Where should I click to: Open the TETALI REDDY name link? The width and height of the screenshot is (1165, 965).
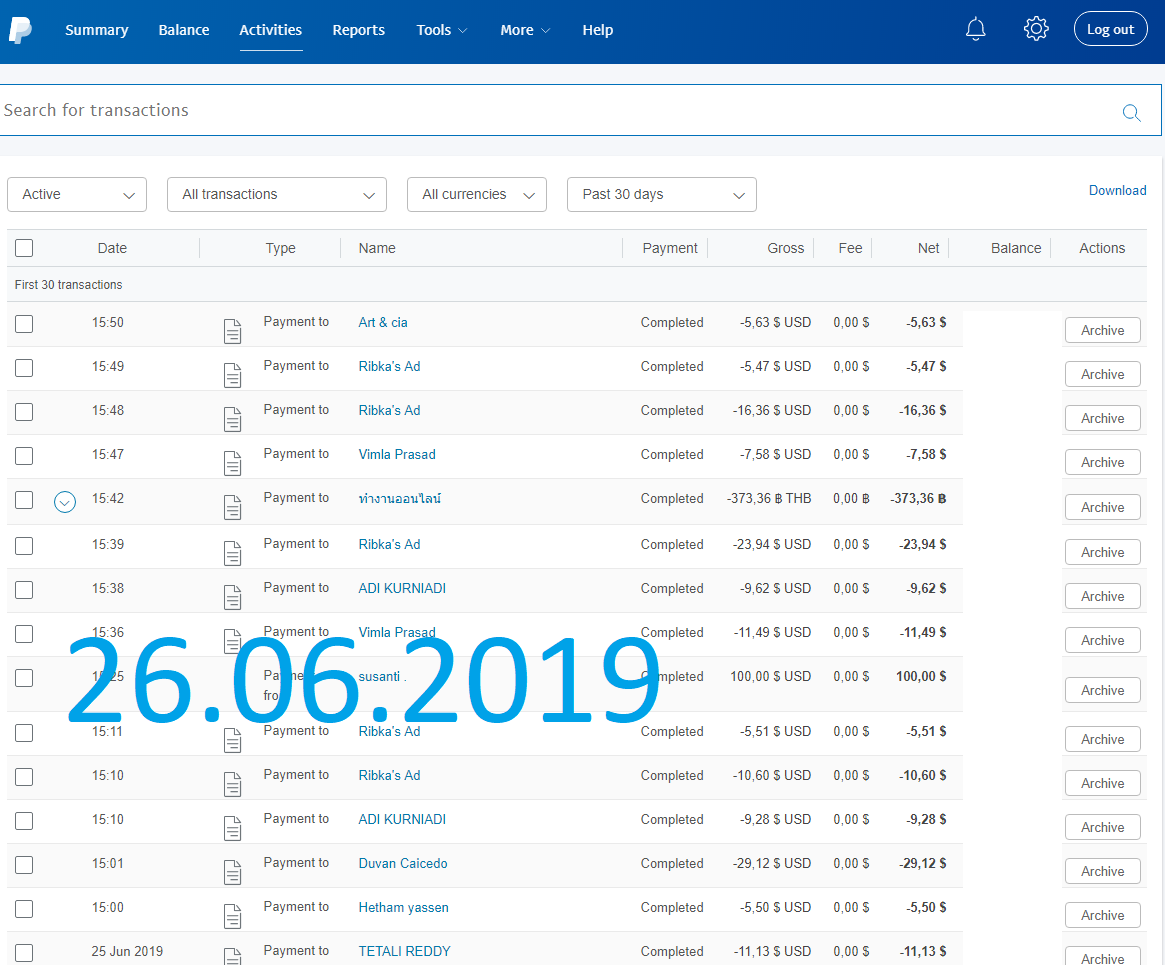pos(404,951)
